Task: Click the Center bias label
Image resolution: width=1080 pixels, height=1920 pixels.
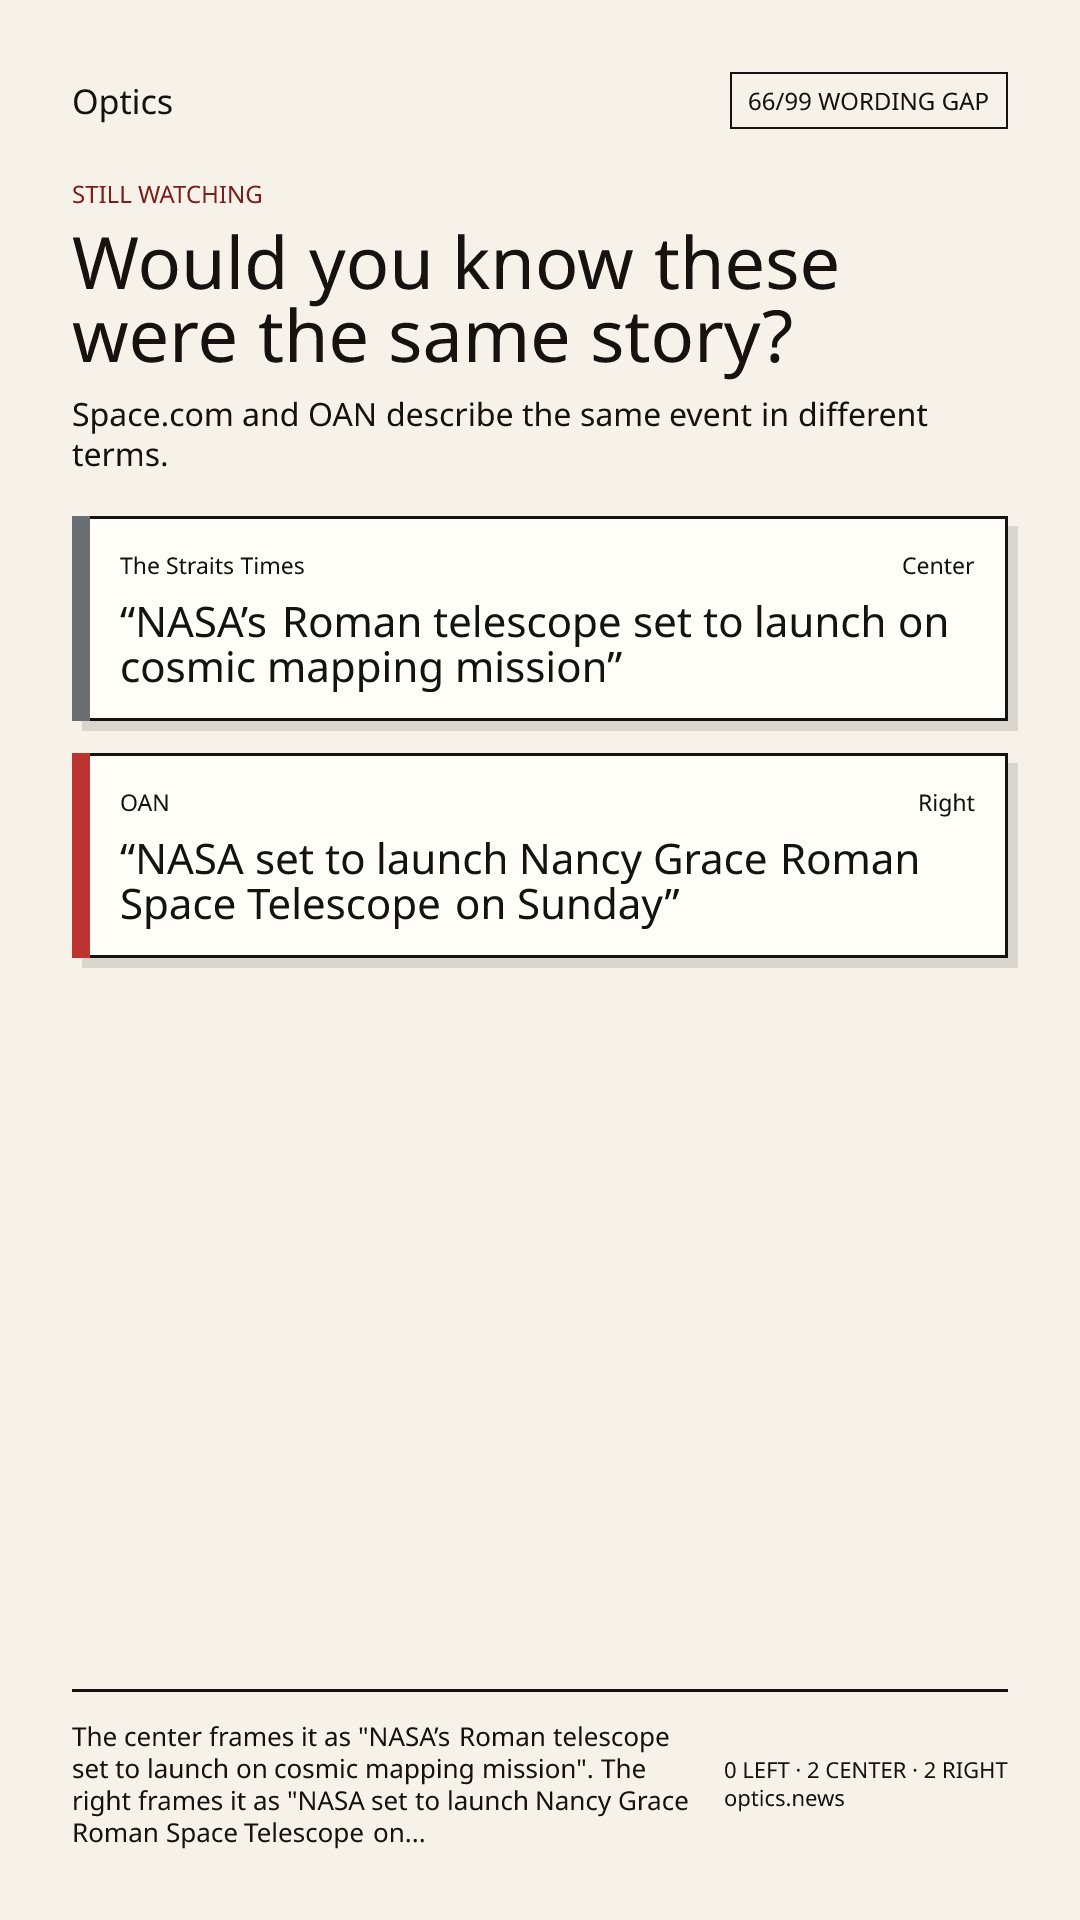Action: 938,566
